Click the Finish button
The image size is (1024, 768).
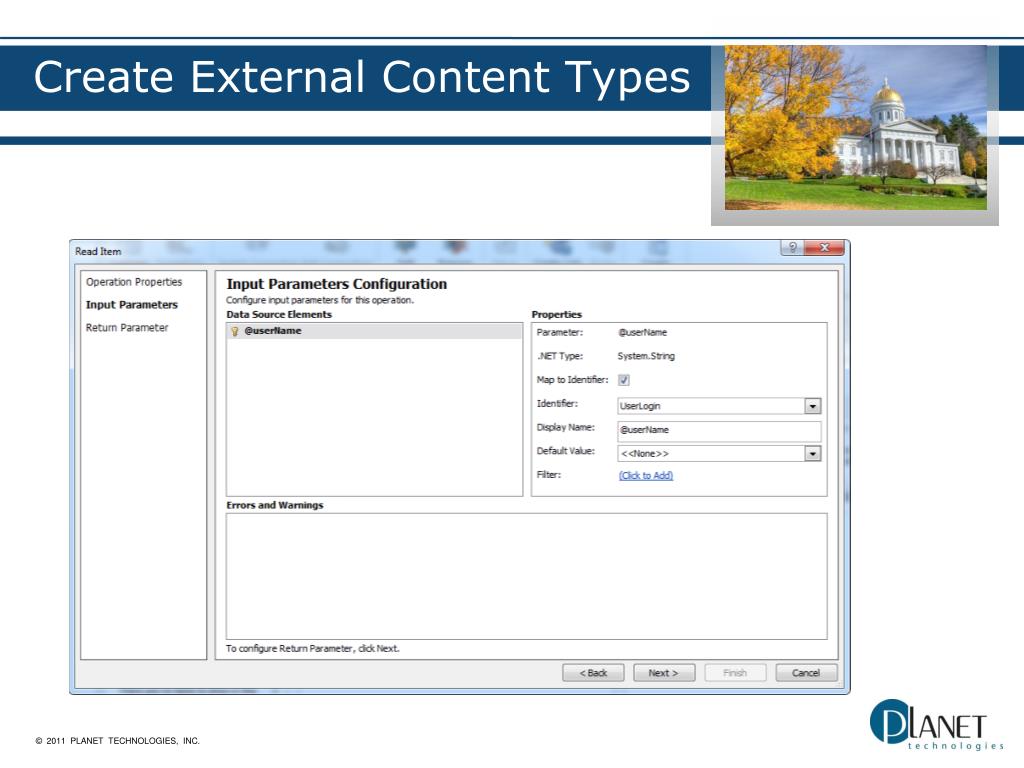(735, 673)
